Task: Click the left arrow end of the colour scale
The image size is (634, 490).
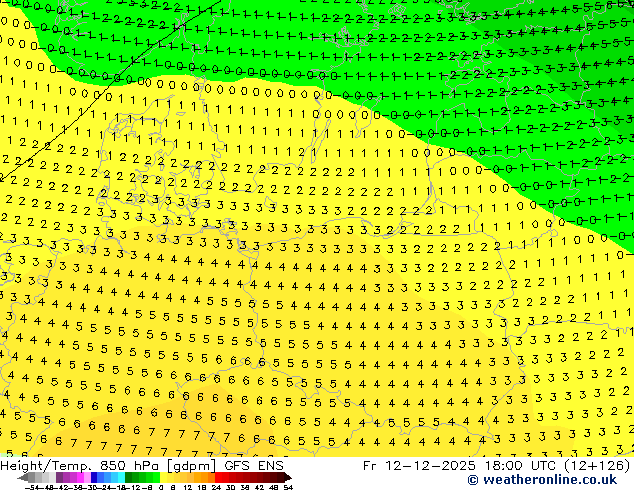Action: click(x=23, y=477)
